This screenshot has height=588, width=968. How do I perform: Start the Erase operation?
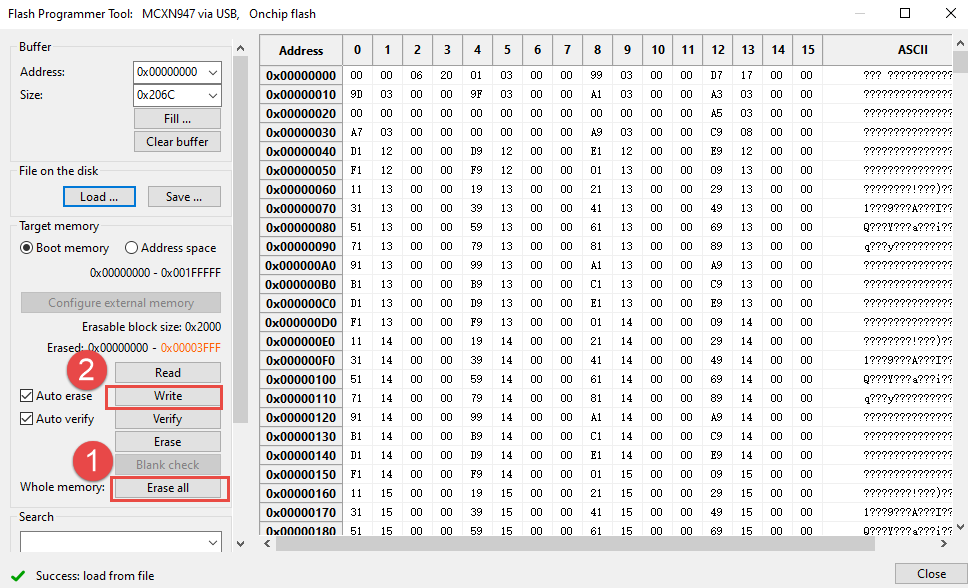167,441
